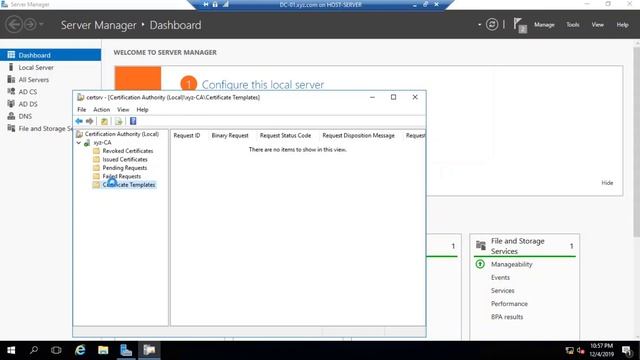640x360 pixels.
Task: Open the Action Center notification icon
Action: pyautogui.click(x=627, y=350)
